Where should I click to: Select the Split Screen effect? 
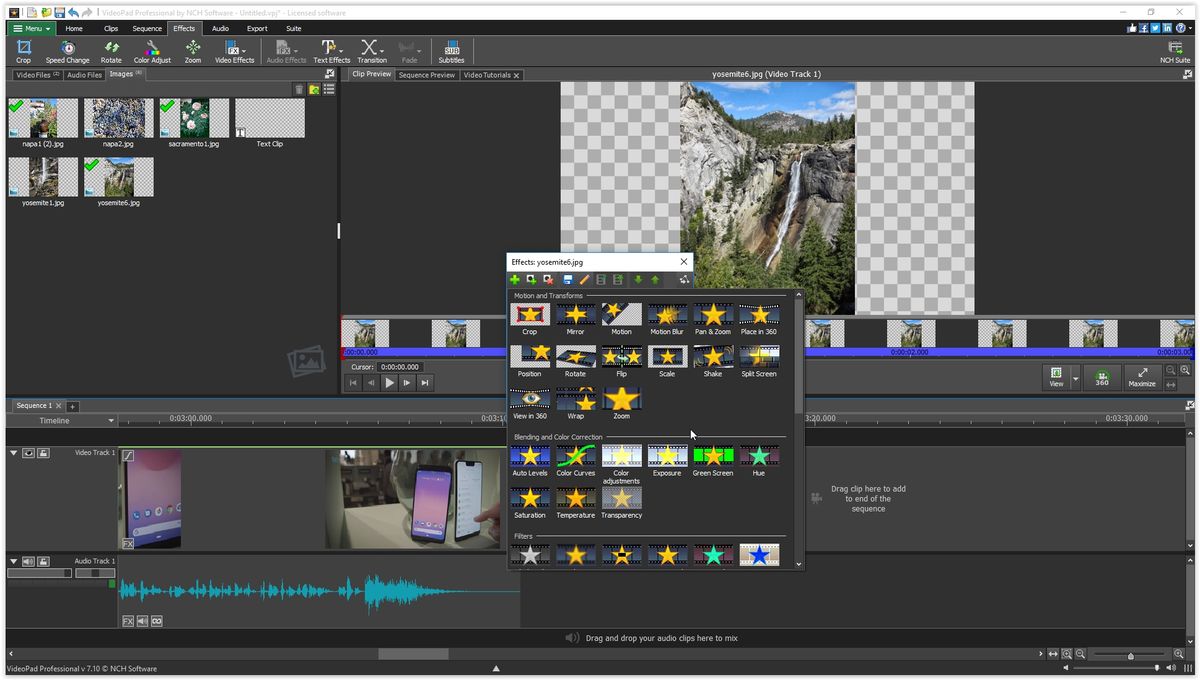click(x=759, y=357)
